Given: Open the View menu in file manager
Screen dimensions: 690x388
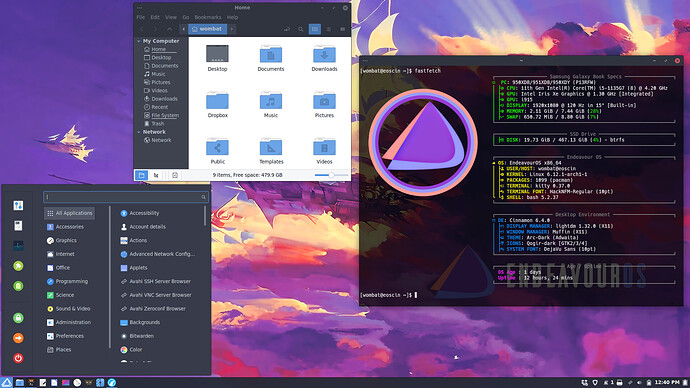Looking at the screenshot, I should tap(171, 17).
